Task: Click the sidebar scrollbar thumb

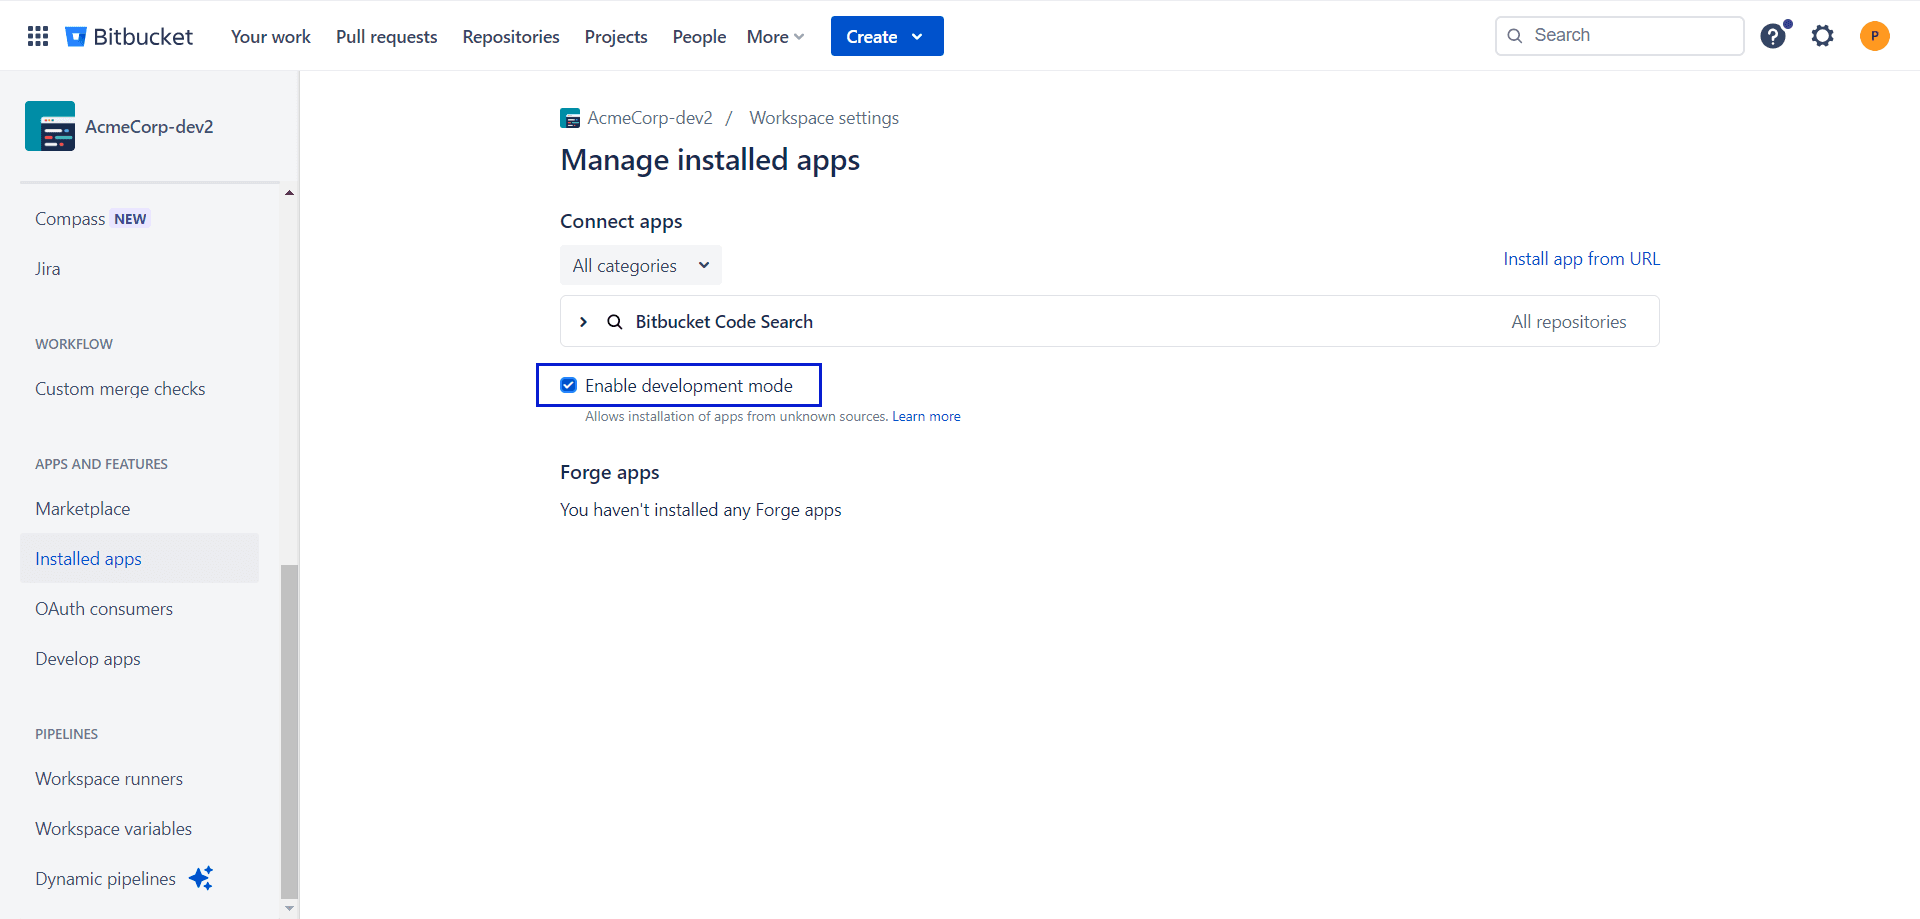Action: coord(289,732)
